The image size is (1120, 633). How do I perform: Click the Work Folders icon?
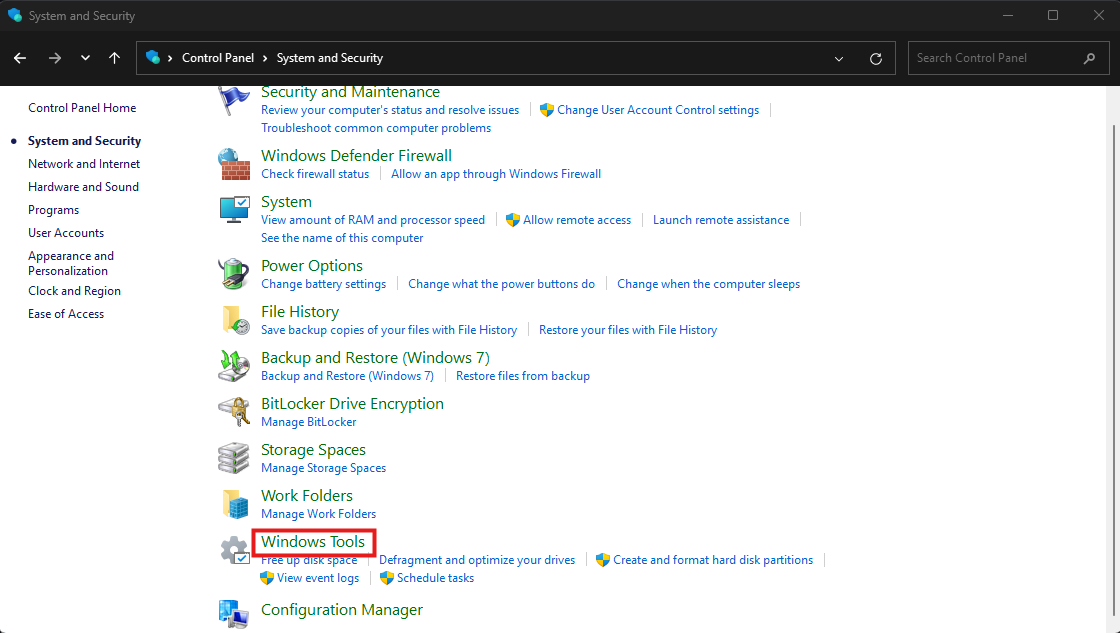coord(234,503)
